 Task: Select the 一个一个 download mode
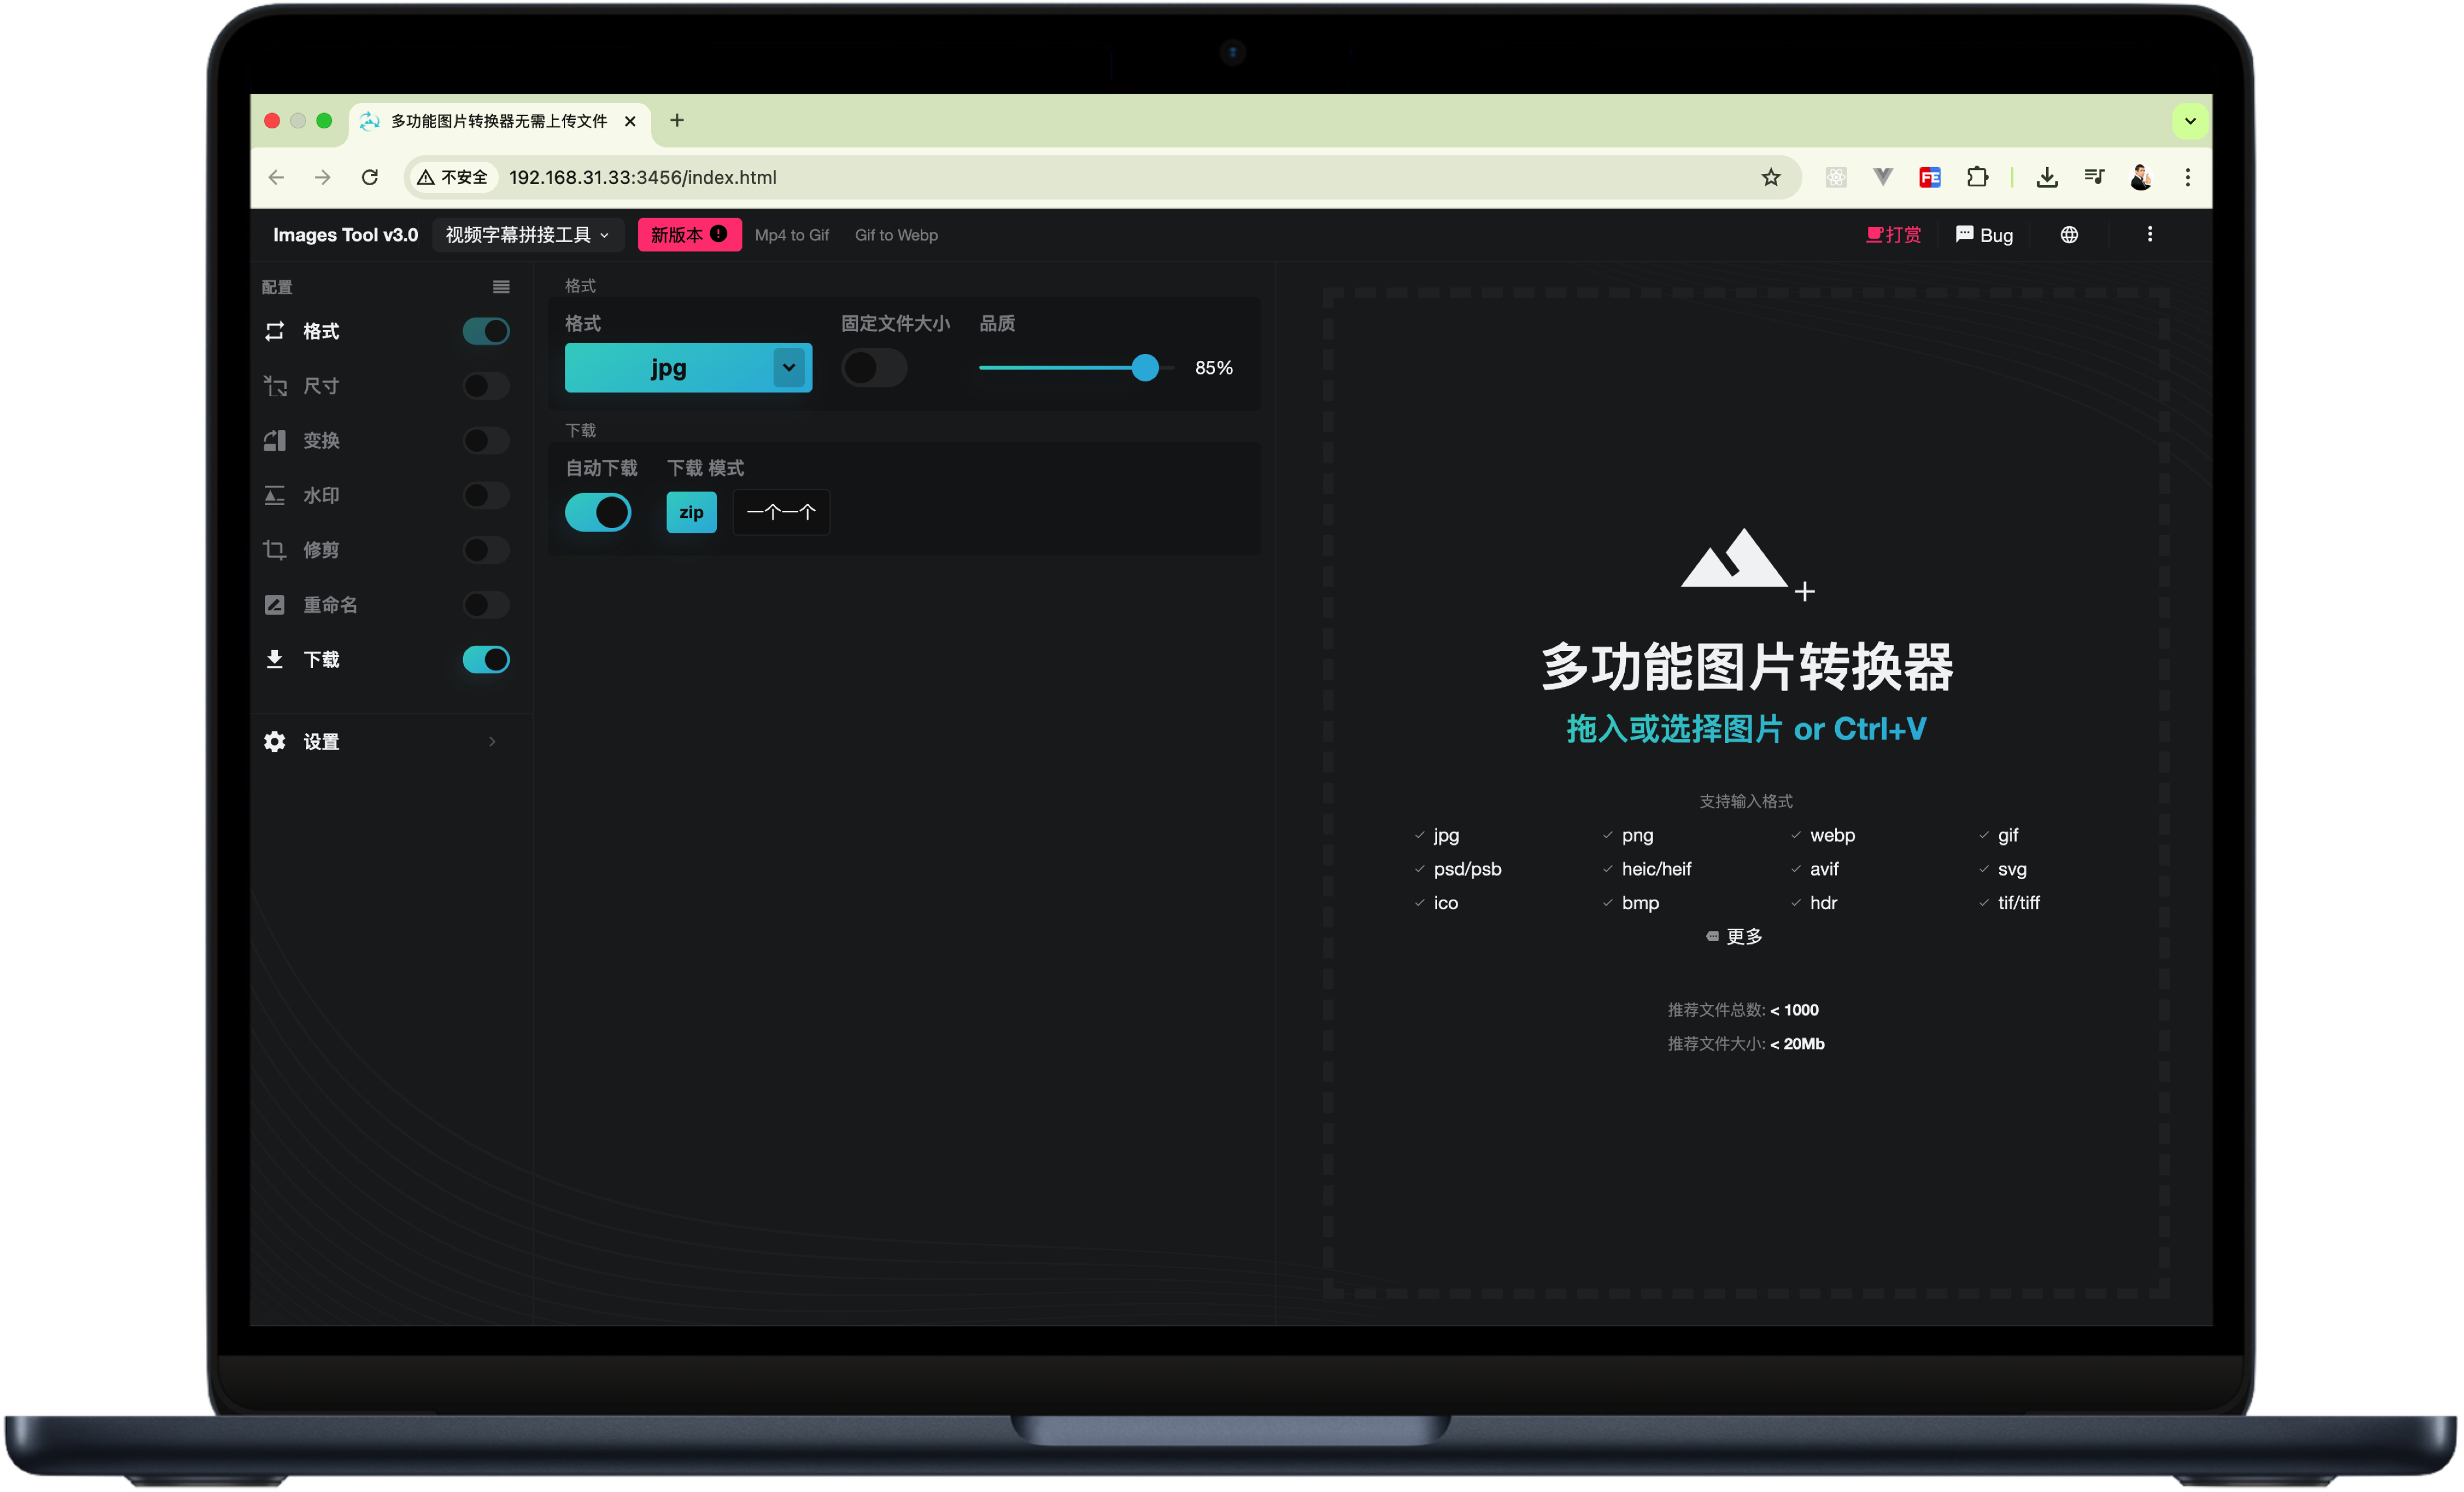781,513
